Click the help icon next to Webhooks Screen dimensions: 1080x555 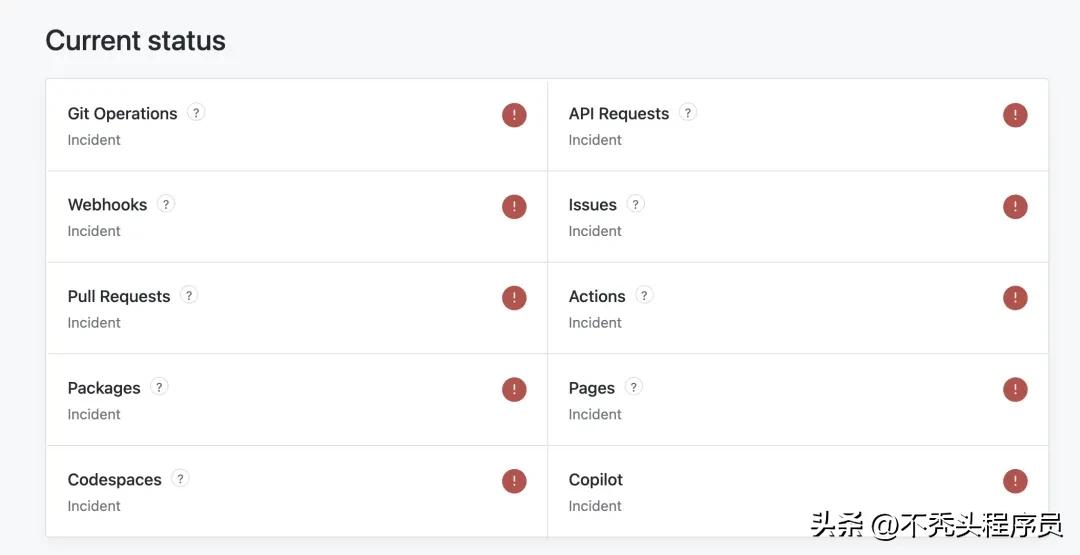(165, 204)
